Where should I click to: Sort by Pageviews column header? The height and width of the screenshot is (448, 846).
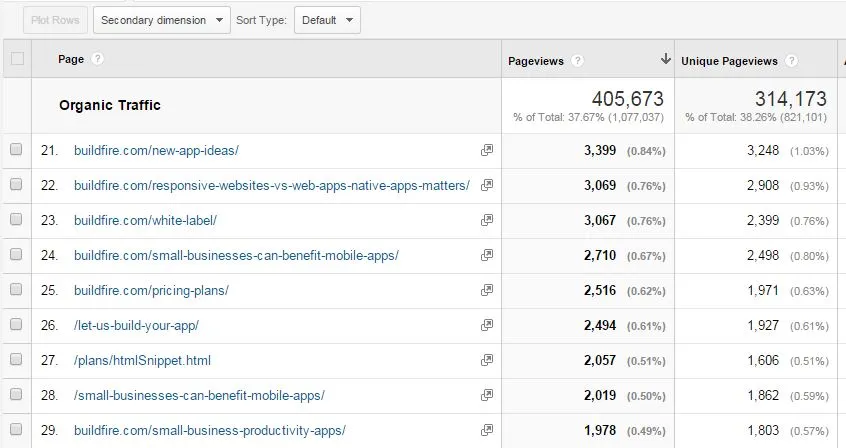pyautogui.click(x=536, y=61)
